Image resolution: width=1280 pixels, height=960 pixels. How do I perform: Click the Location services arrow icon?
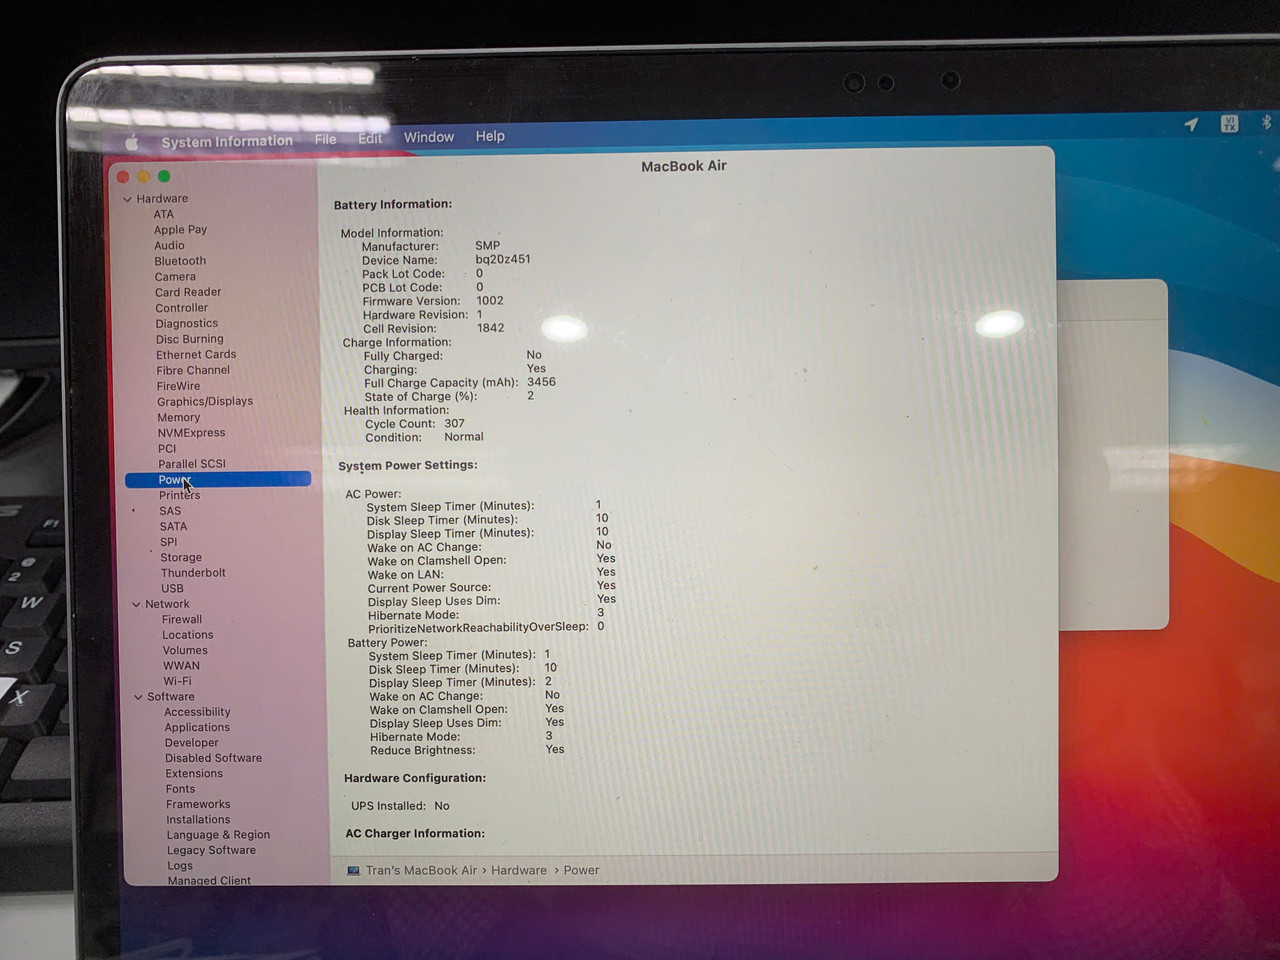[1191, 124]
